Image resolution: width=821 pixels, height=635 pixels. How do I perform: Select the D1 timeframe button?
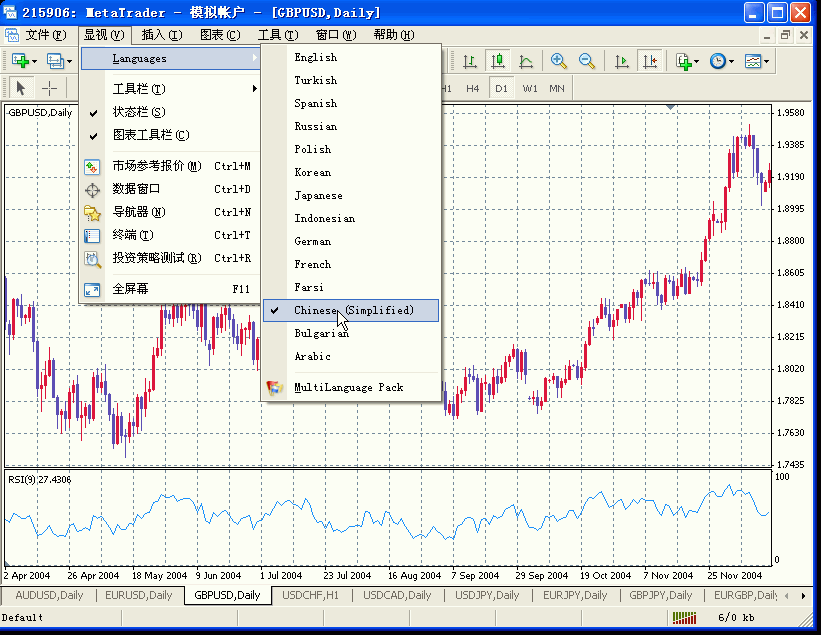[x=502, y=88]
